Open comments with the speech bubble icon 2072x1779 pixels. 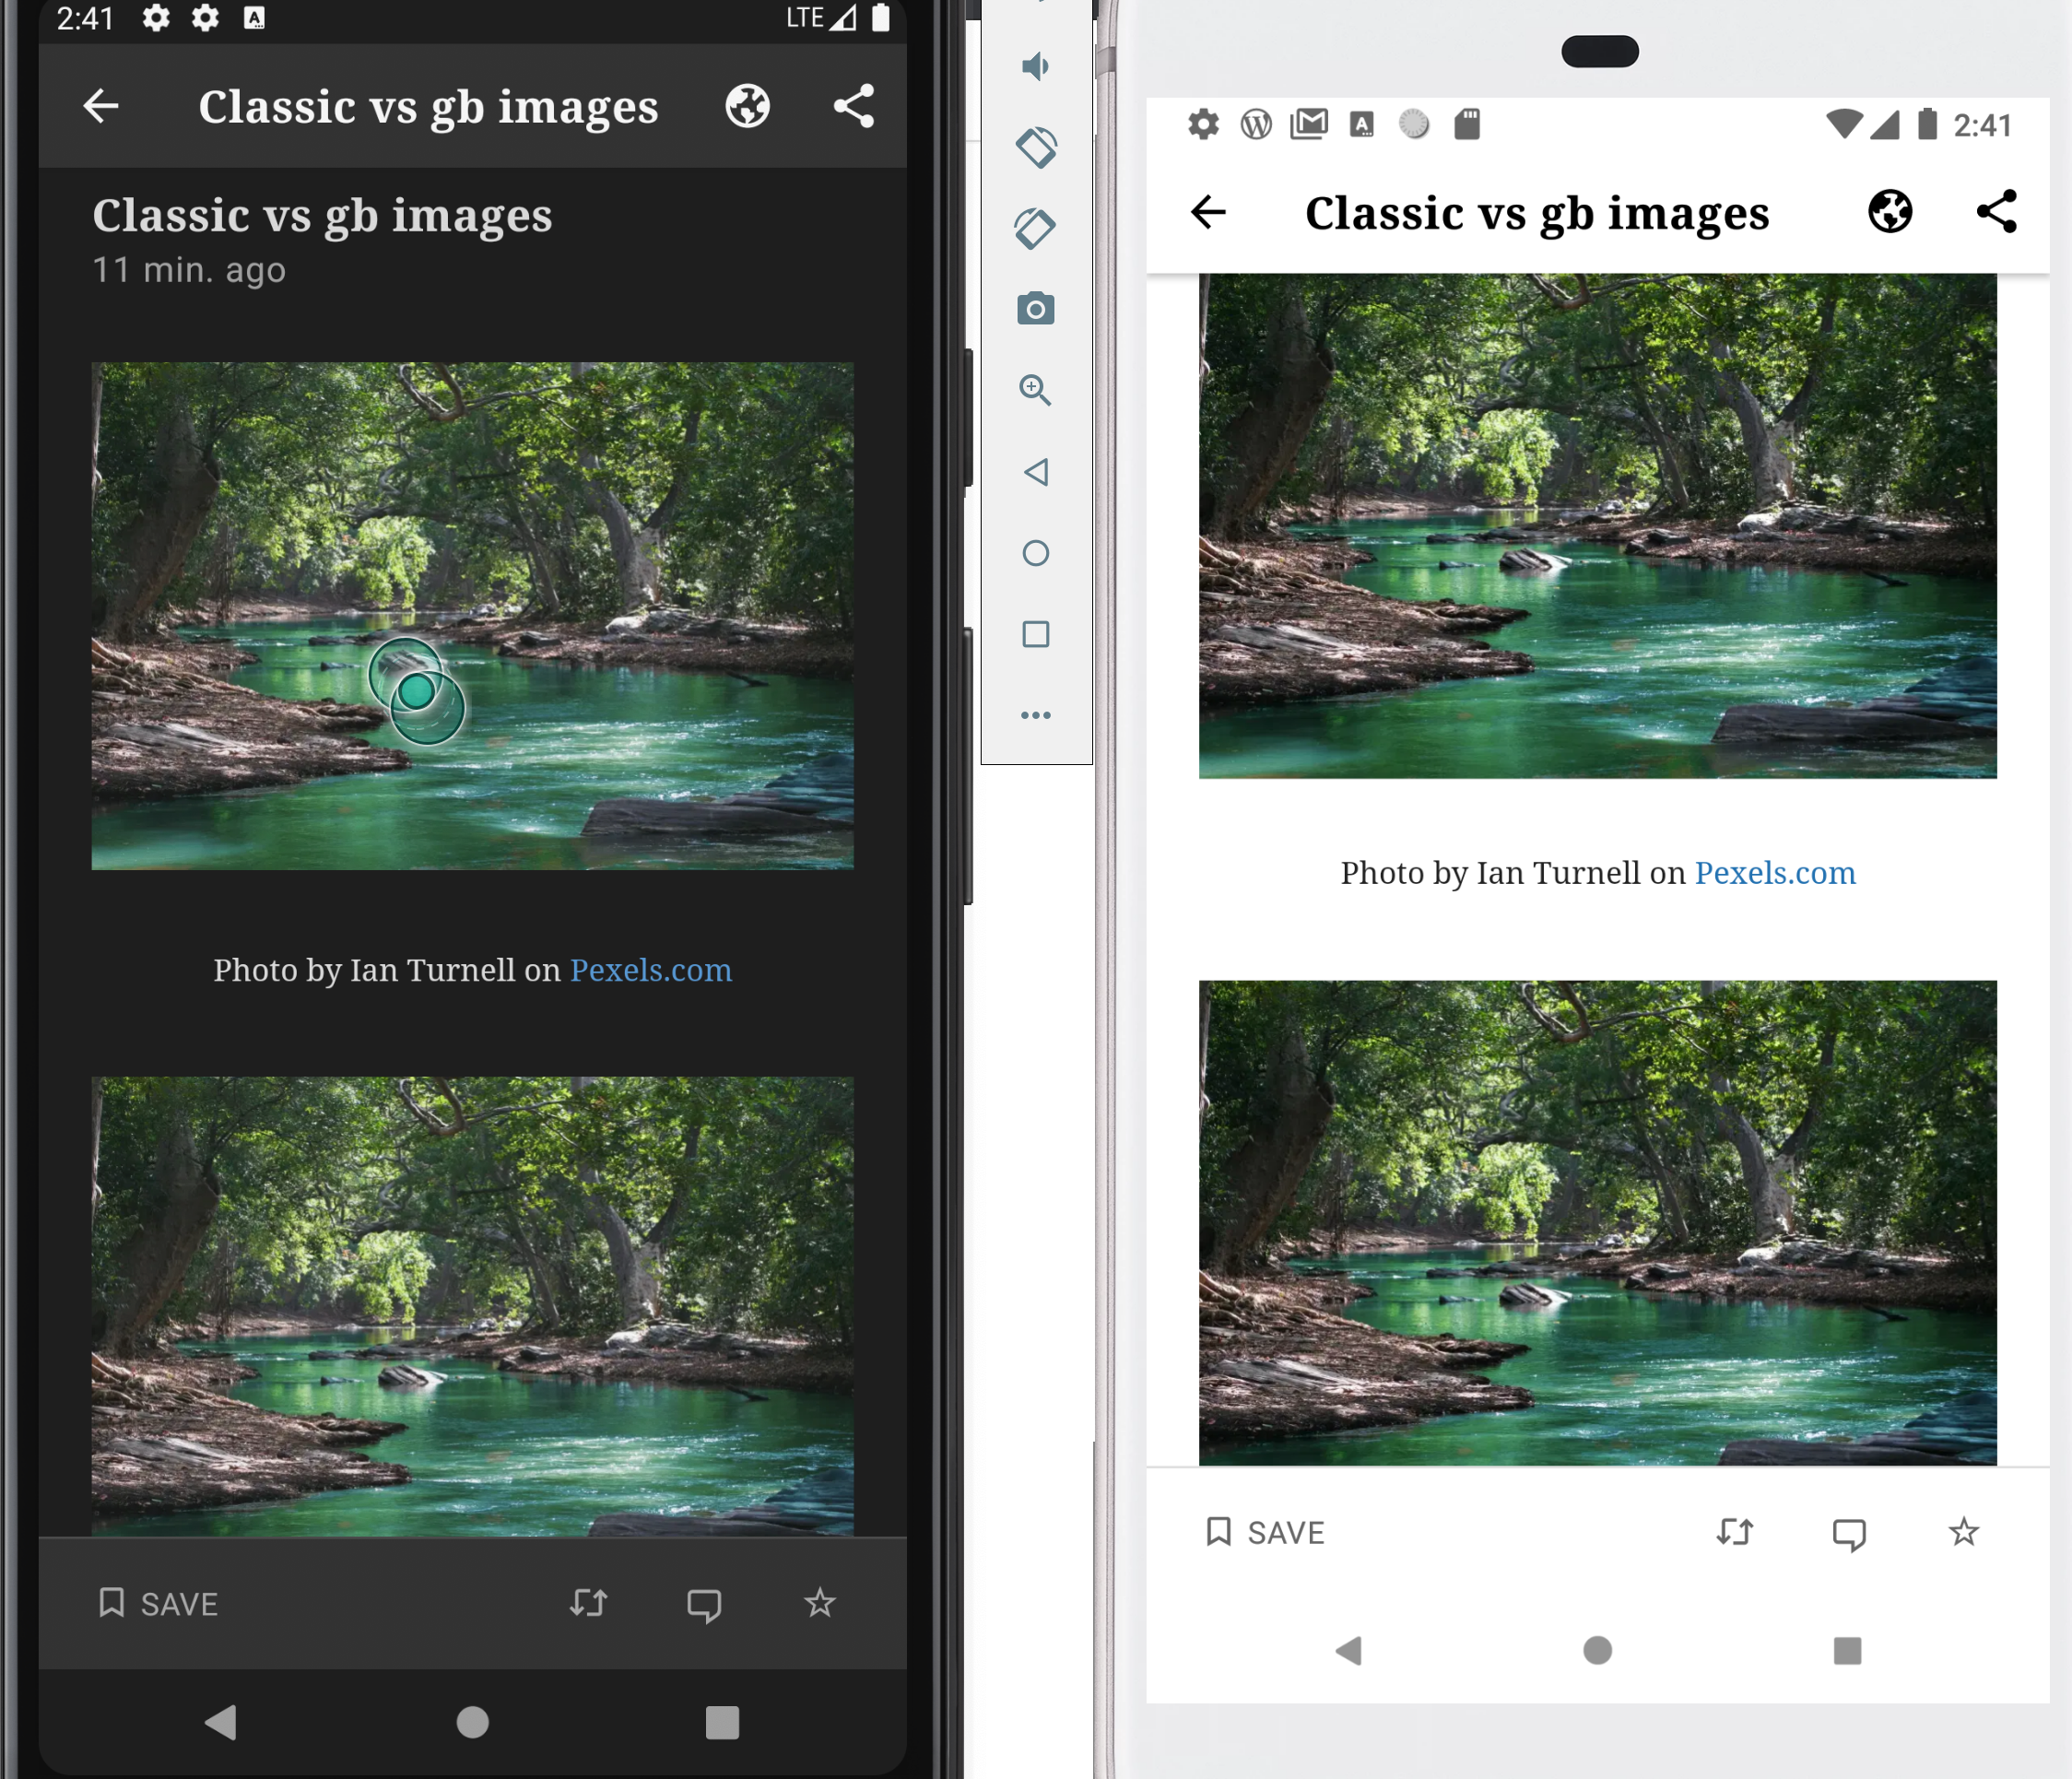[705, 1603]
